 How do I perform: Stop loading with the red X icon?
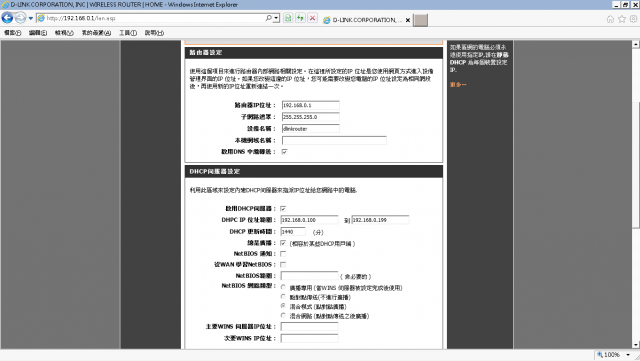click(x=313, y=18)
